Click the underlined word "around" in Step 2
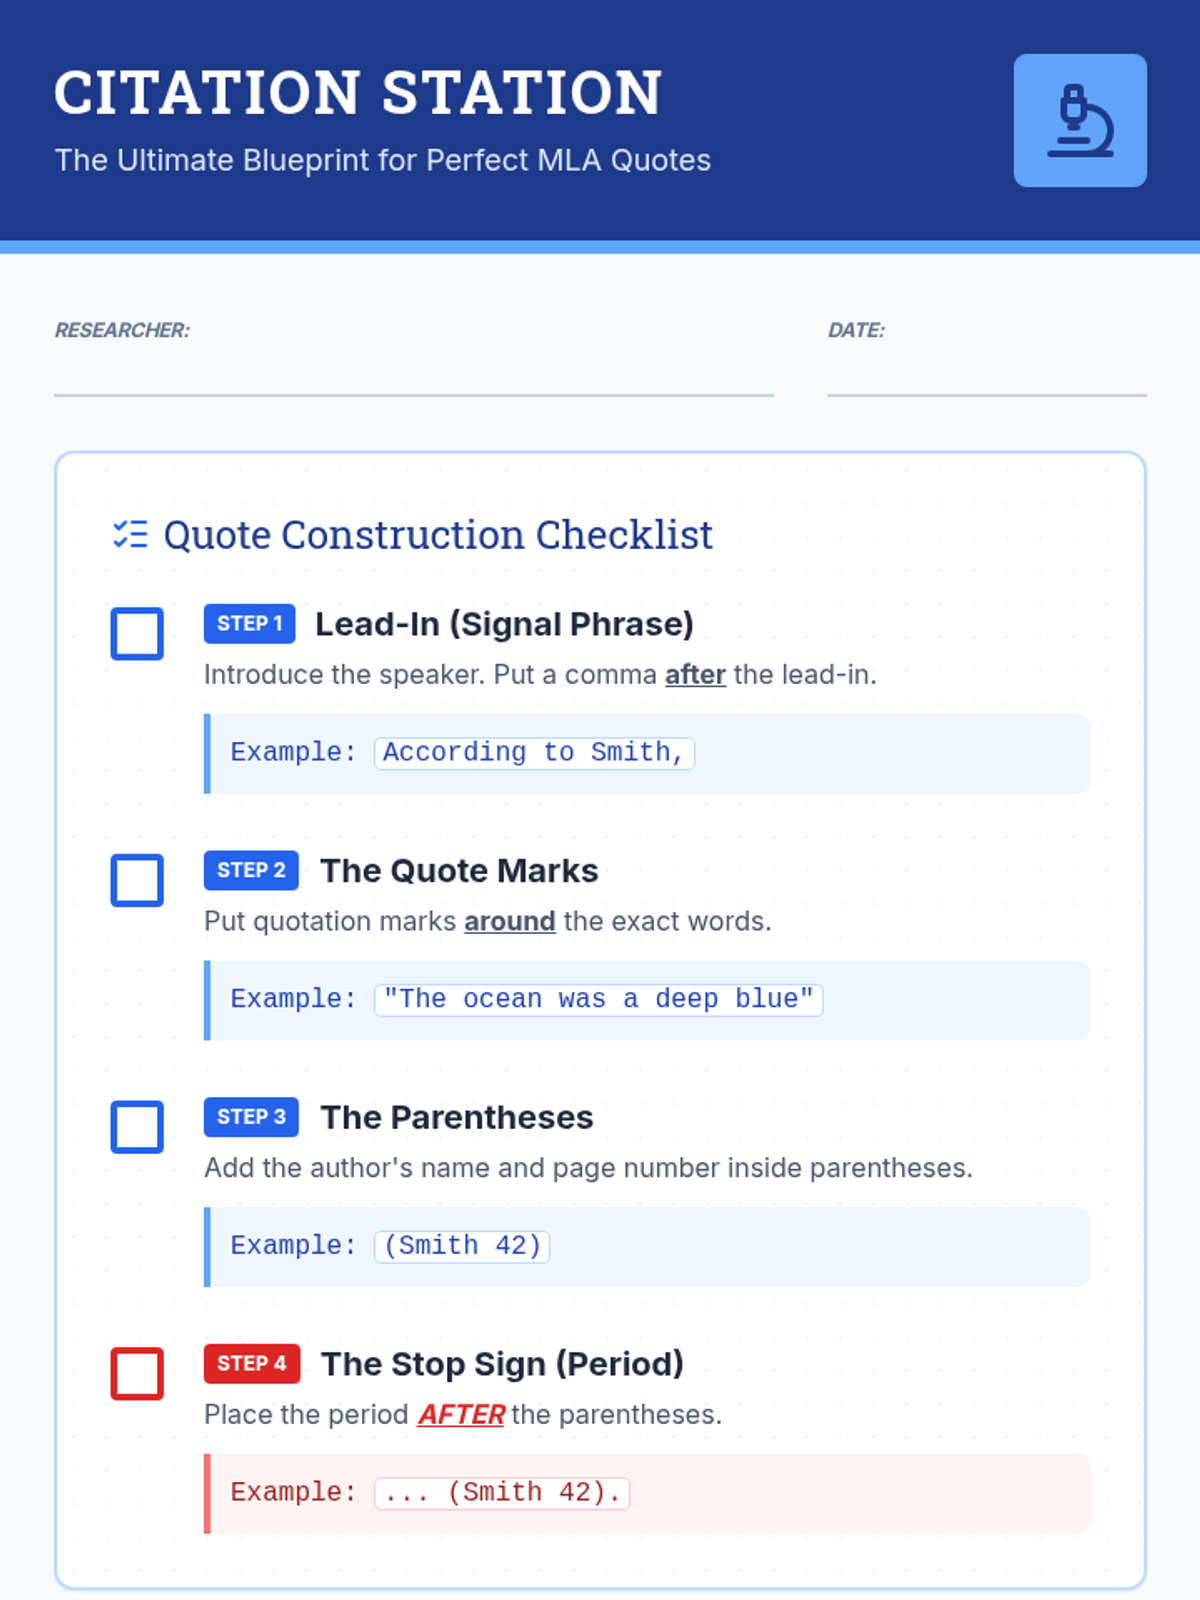This screenshot has height=1600, width=1200. (x=509, y=922)
